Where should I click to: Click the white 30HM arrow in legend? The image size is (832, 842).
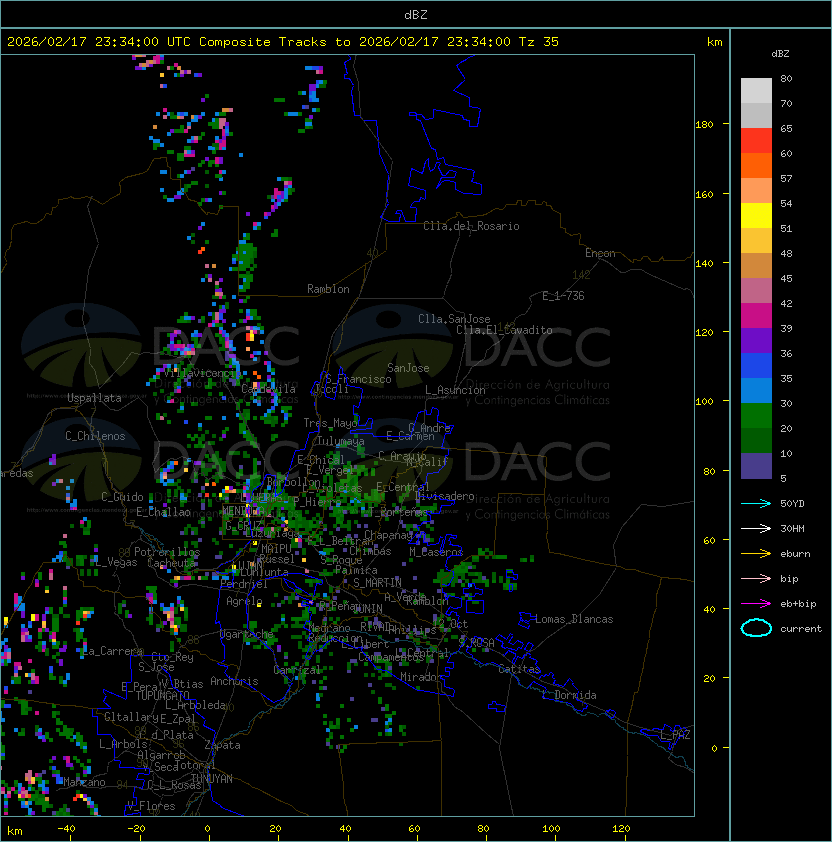(x=756, y=528)
